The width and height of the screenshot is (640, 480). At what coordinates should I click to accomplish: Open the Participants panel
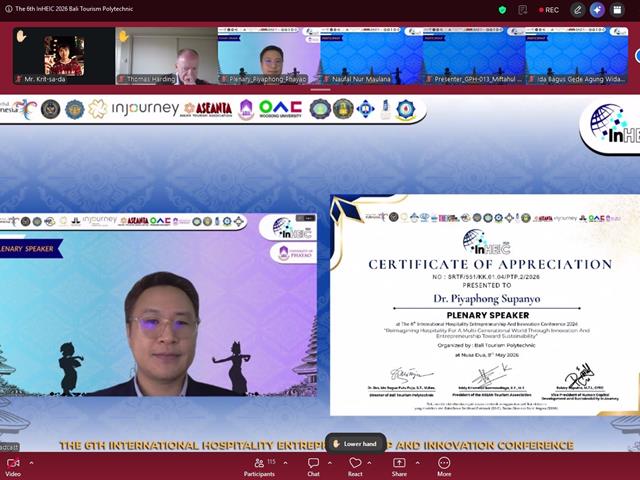point(259,467)
